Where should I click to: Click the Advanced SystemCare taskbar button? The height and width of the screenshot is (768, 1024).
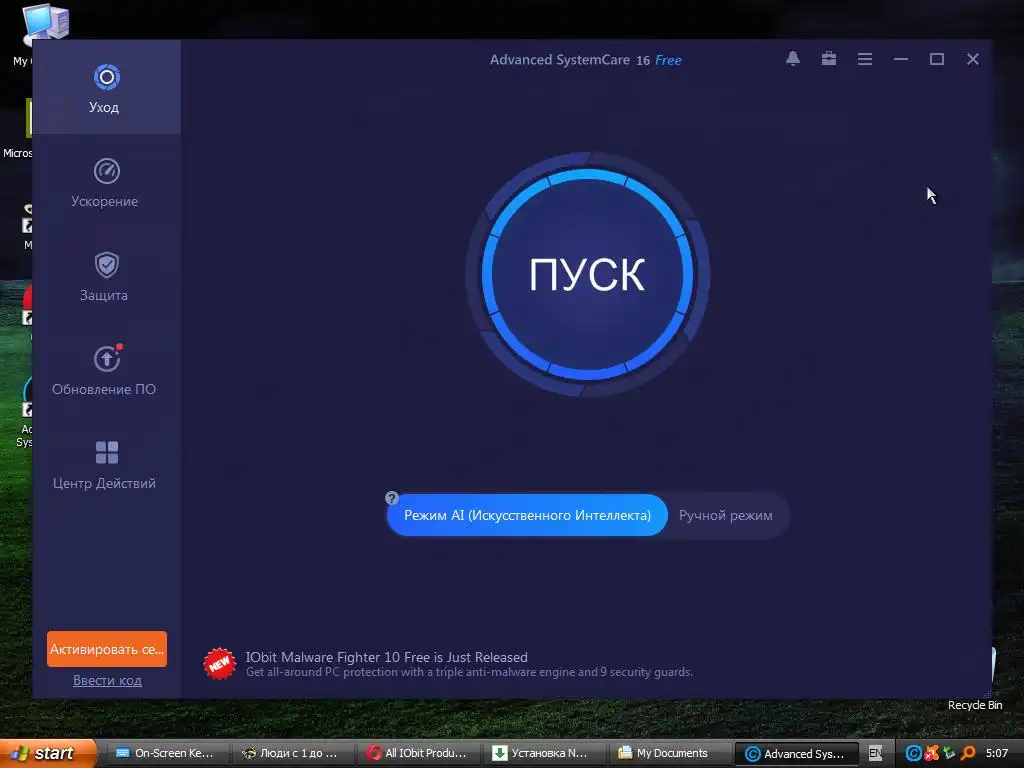tap(797, 754)
